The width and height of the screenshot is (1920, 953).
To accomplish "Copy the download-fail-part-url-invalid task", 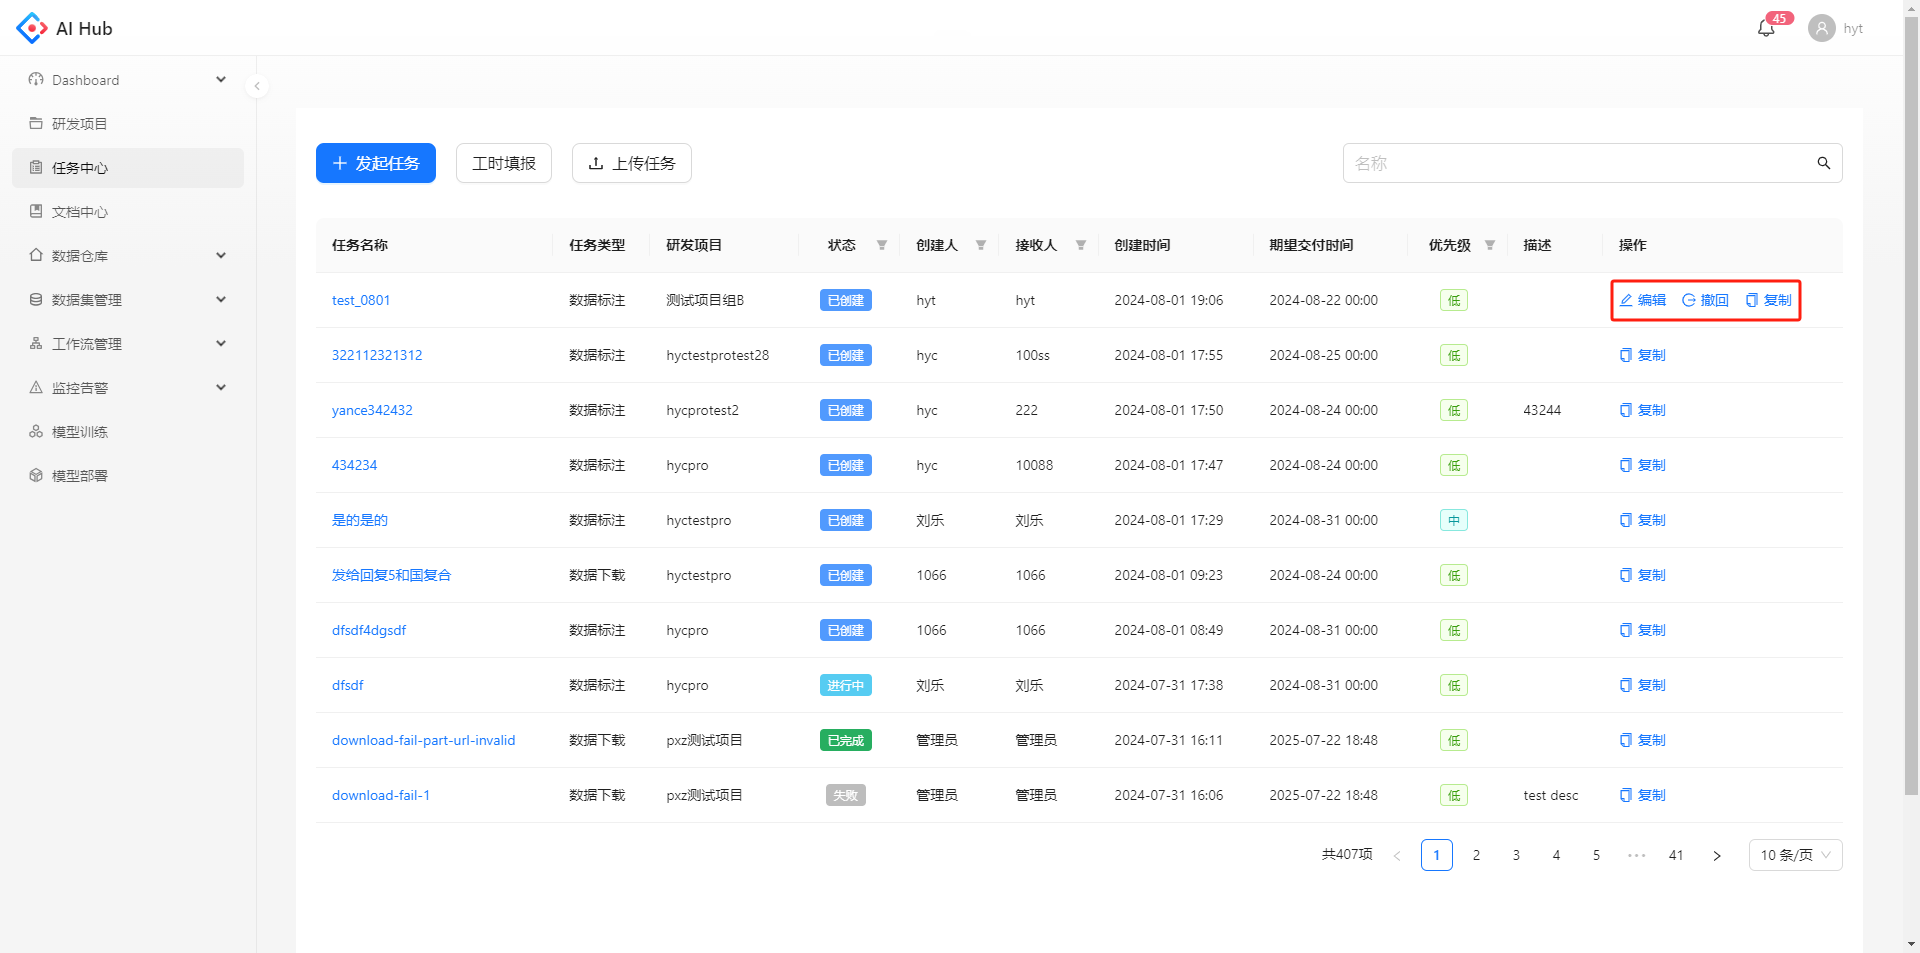I will pyautogui.click(x=1643, y=740).
